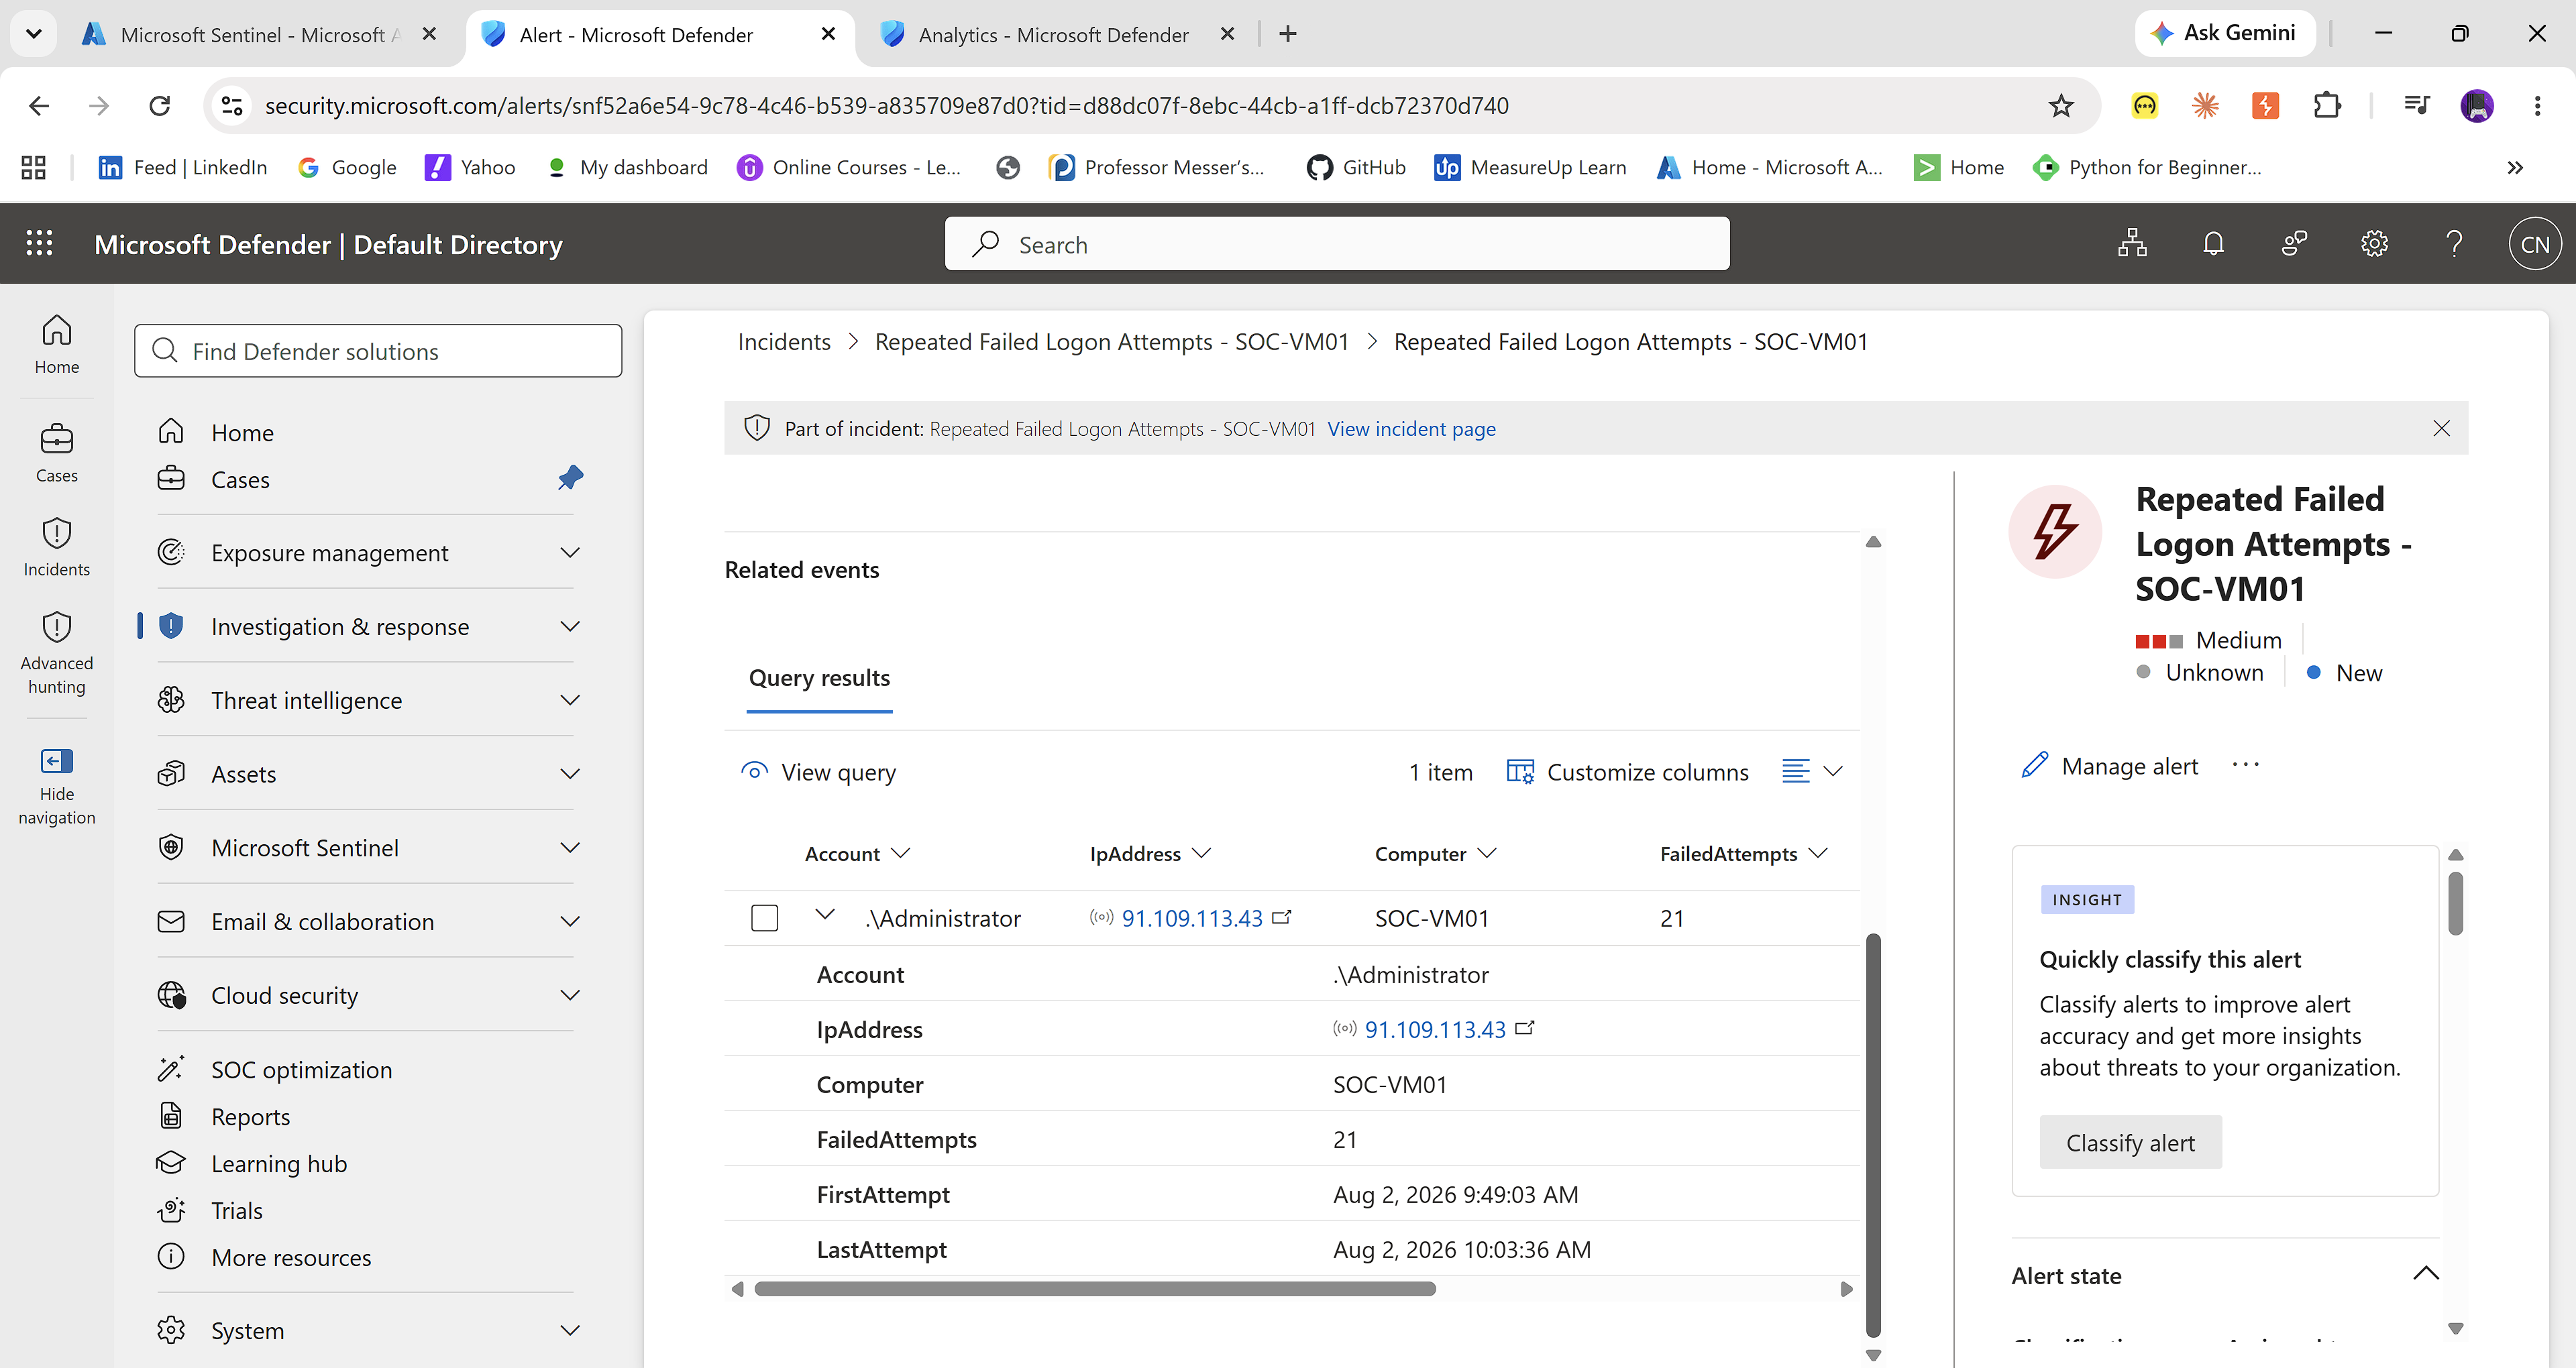Viewport: 2576px width, 1368px height.
Task: Expand Investigation & response section
Action: click(570, 626)
